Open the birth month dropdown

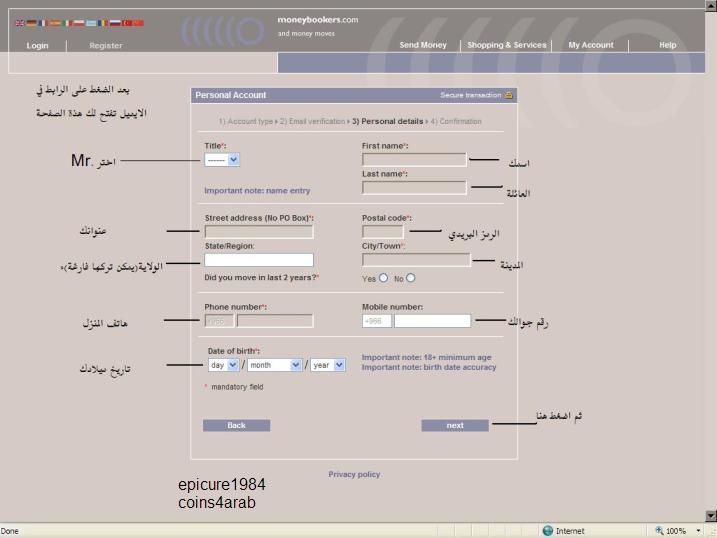274,365
